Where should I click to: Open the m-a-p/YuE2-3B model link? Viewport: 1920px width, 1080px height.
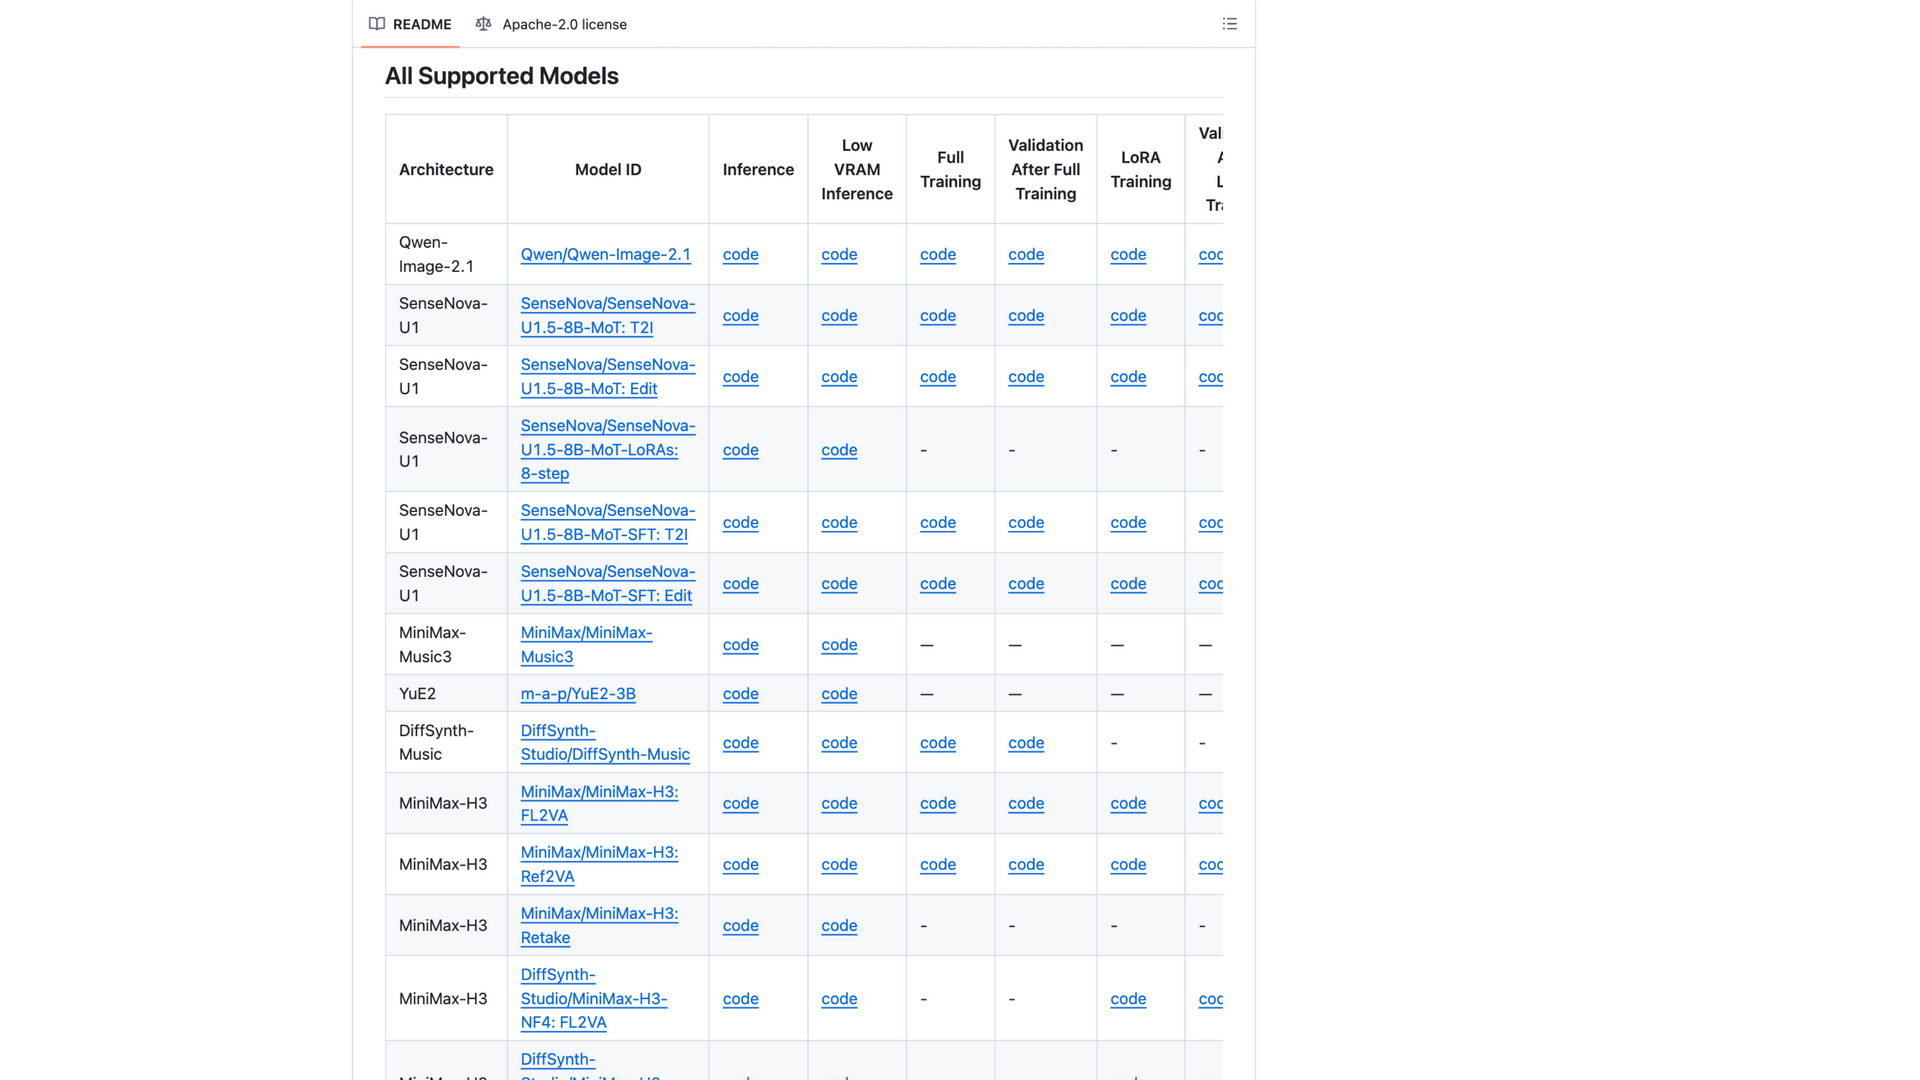tap(578, 693)
